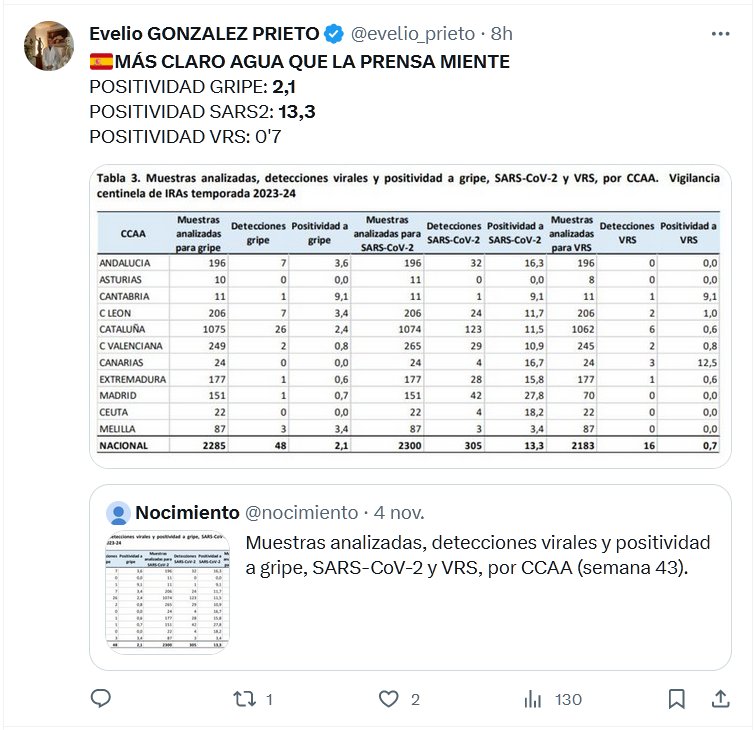
Task: Click the @evelio_prieto handle
Action: tap(410, 35)
